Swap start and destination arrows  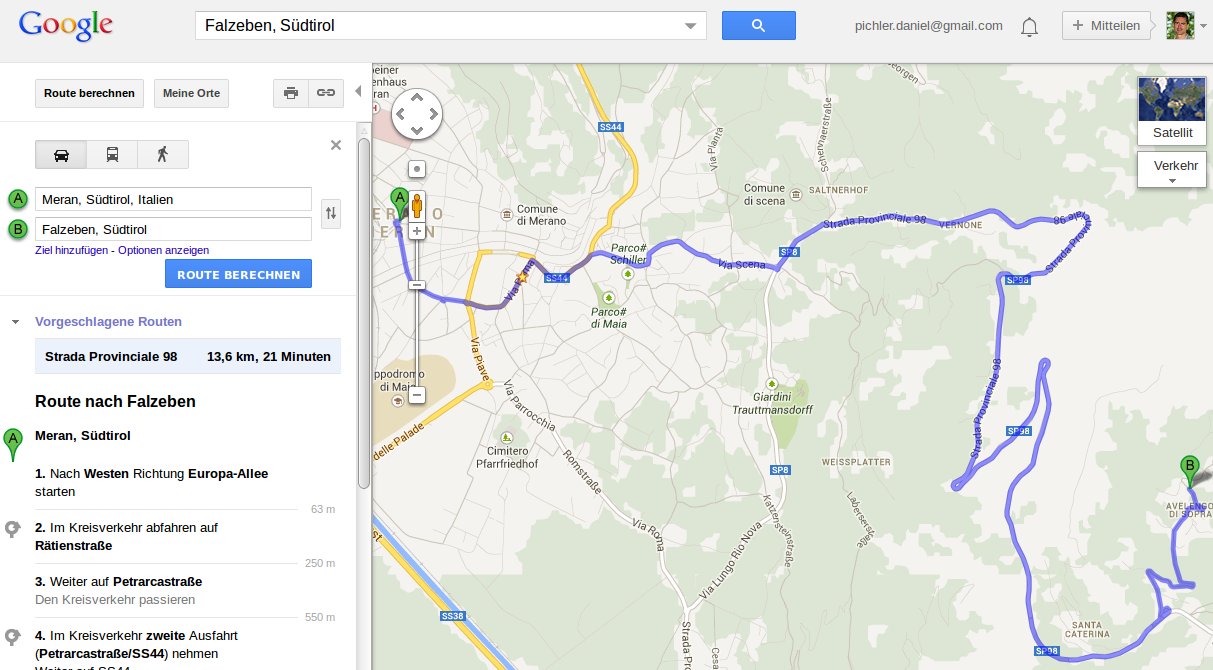[331, 212]
